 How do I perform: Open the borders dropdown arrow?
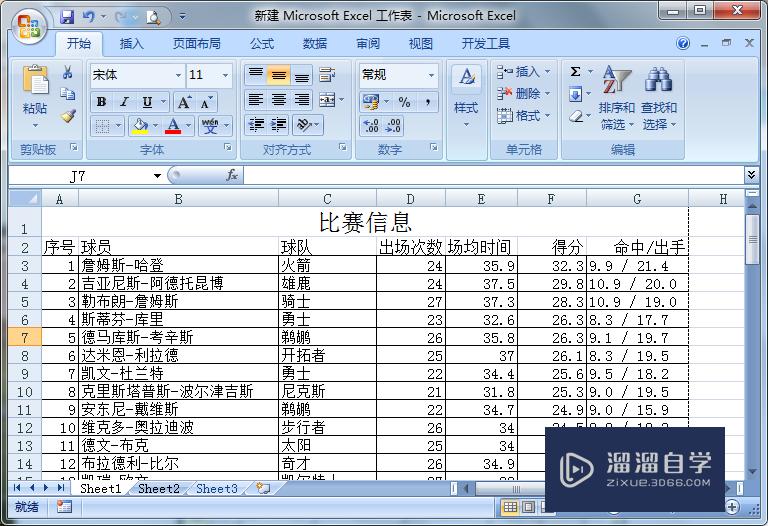tap(118, 126)
